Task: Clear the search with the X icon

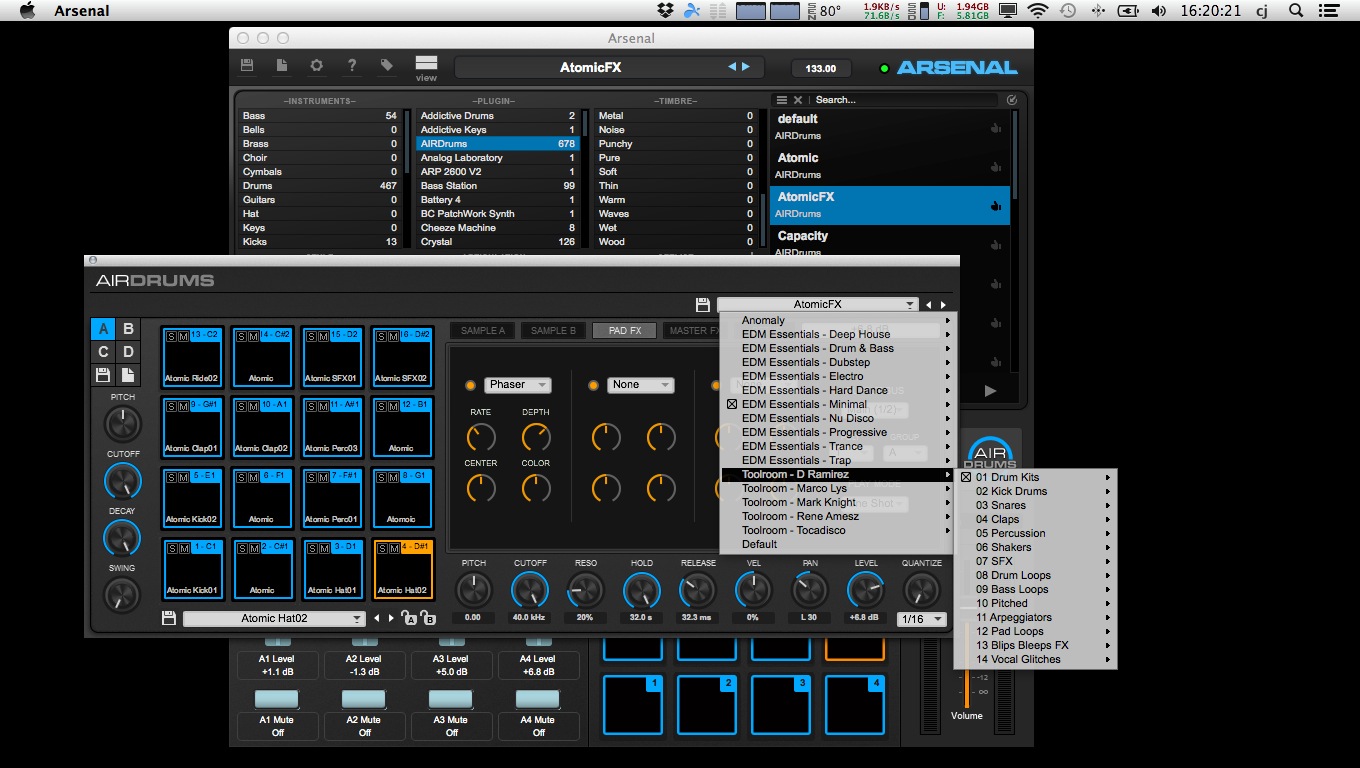Action: click(798, 100)
